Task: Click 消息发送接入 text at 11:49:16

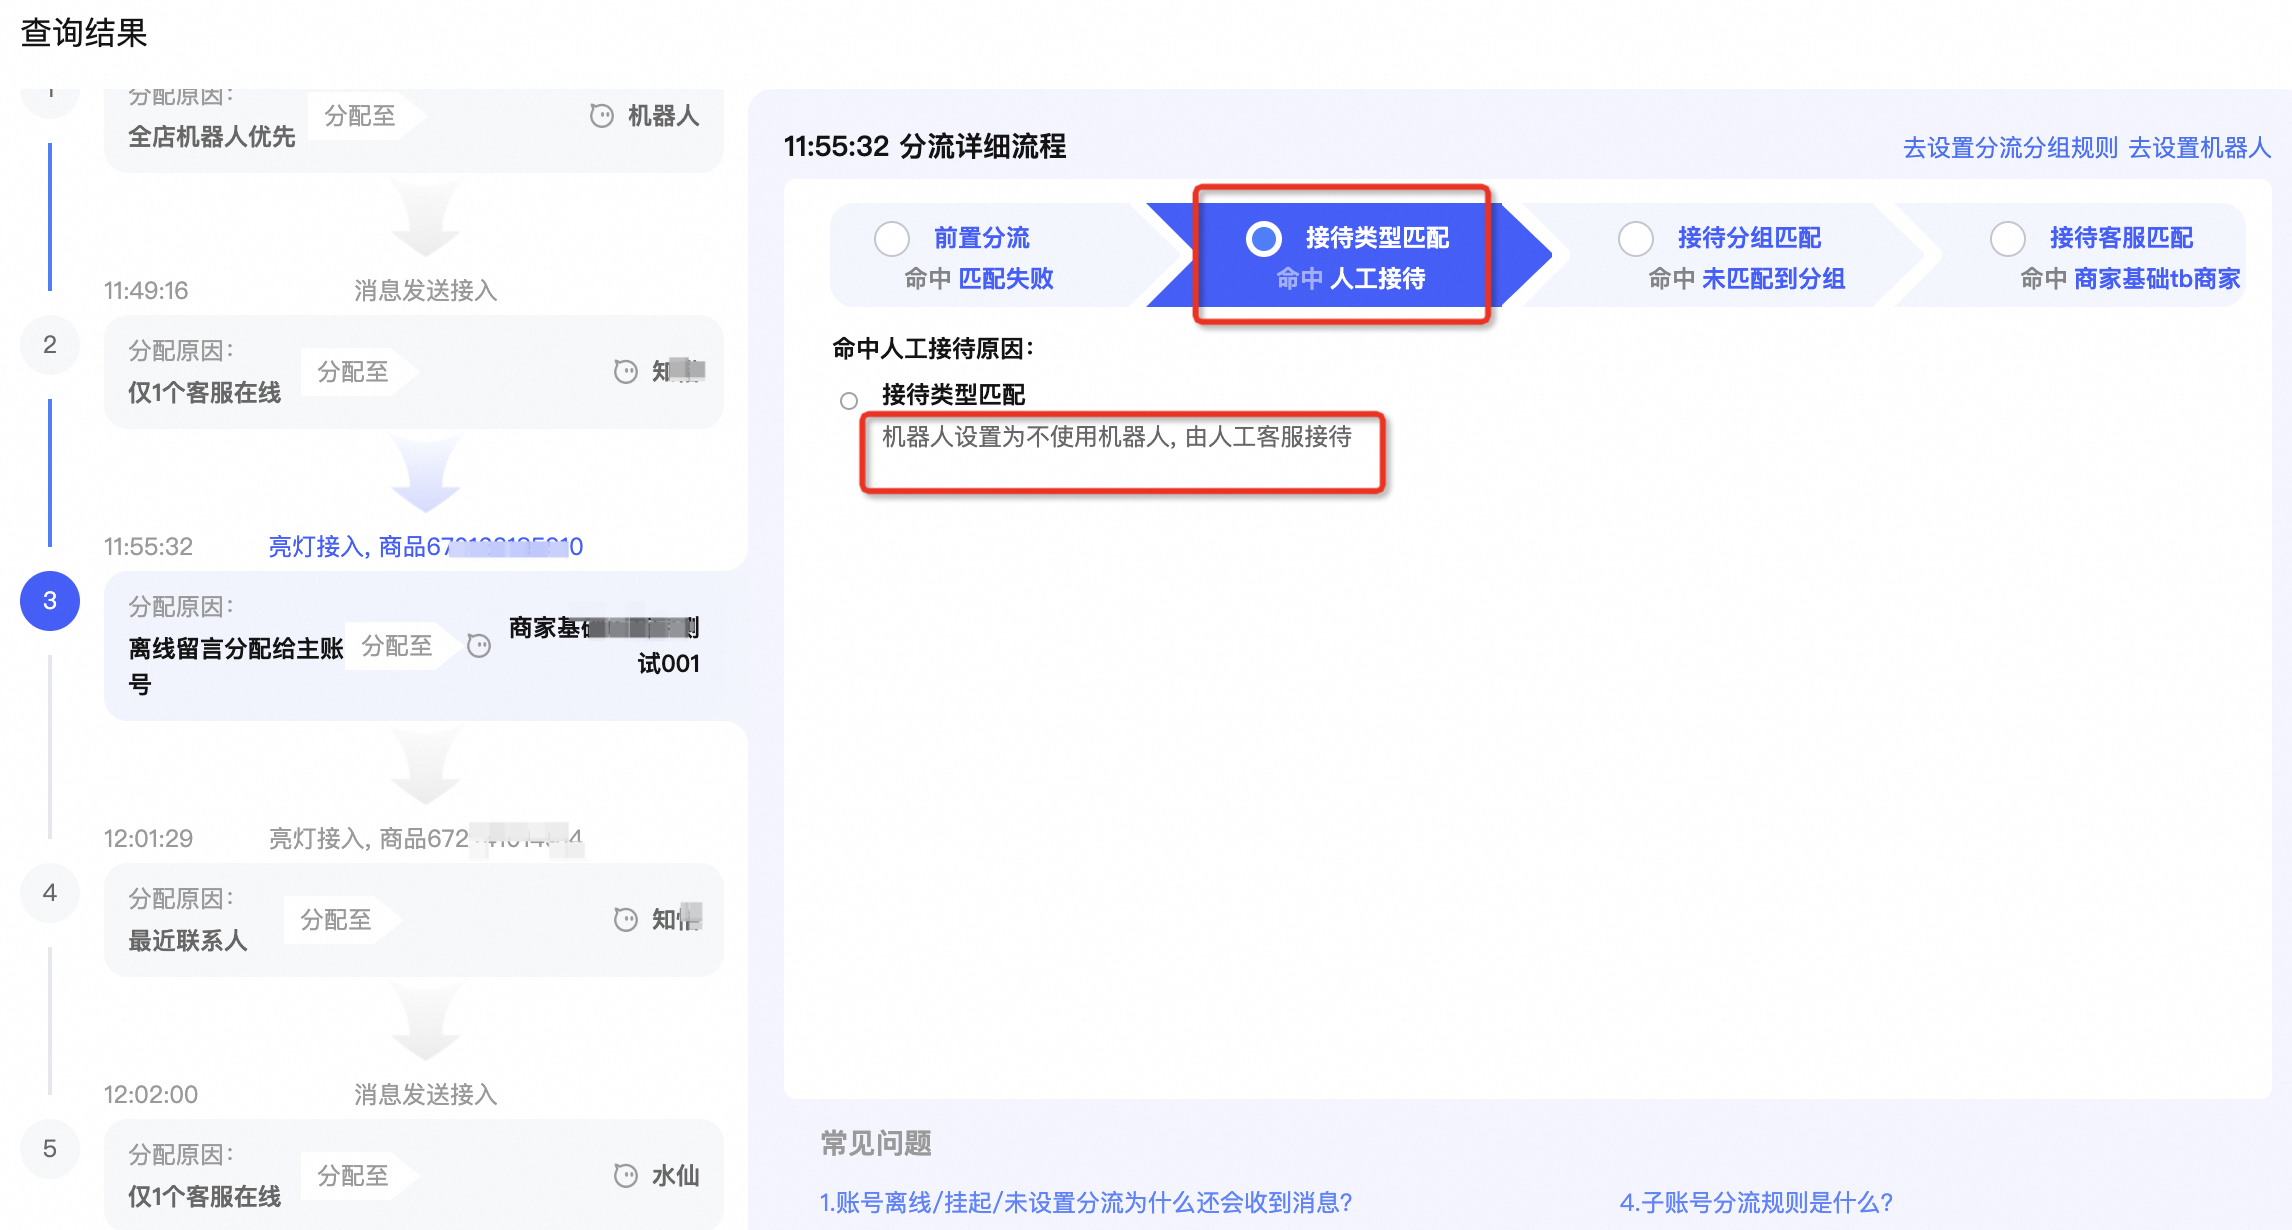Action: (x=426, y=291)
